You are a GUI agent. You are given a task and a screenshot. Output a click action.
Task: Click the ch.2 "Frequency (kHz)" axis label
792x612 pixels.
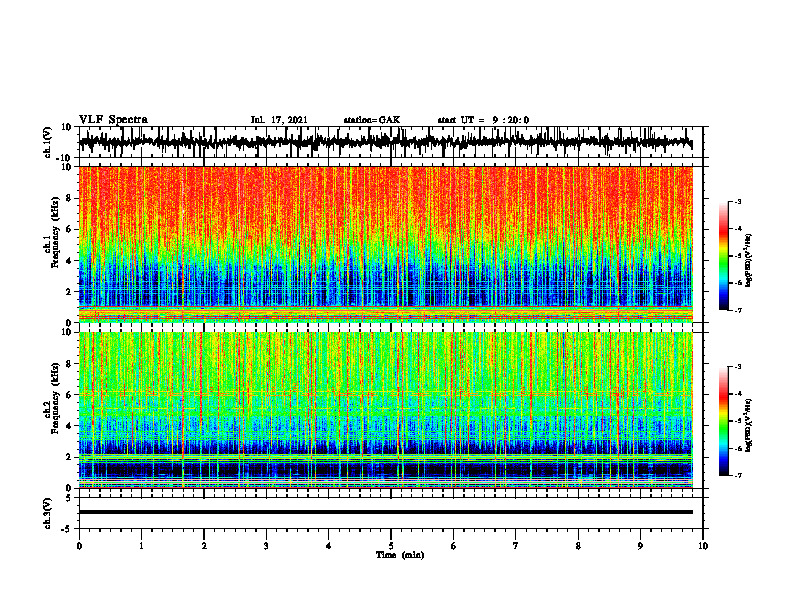(55, 398)
